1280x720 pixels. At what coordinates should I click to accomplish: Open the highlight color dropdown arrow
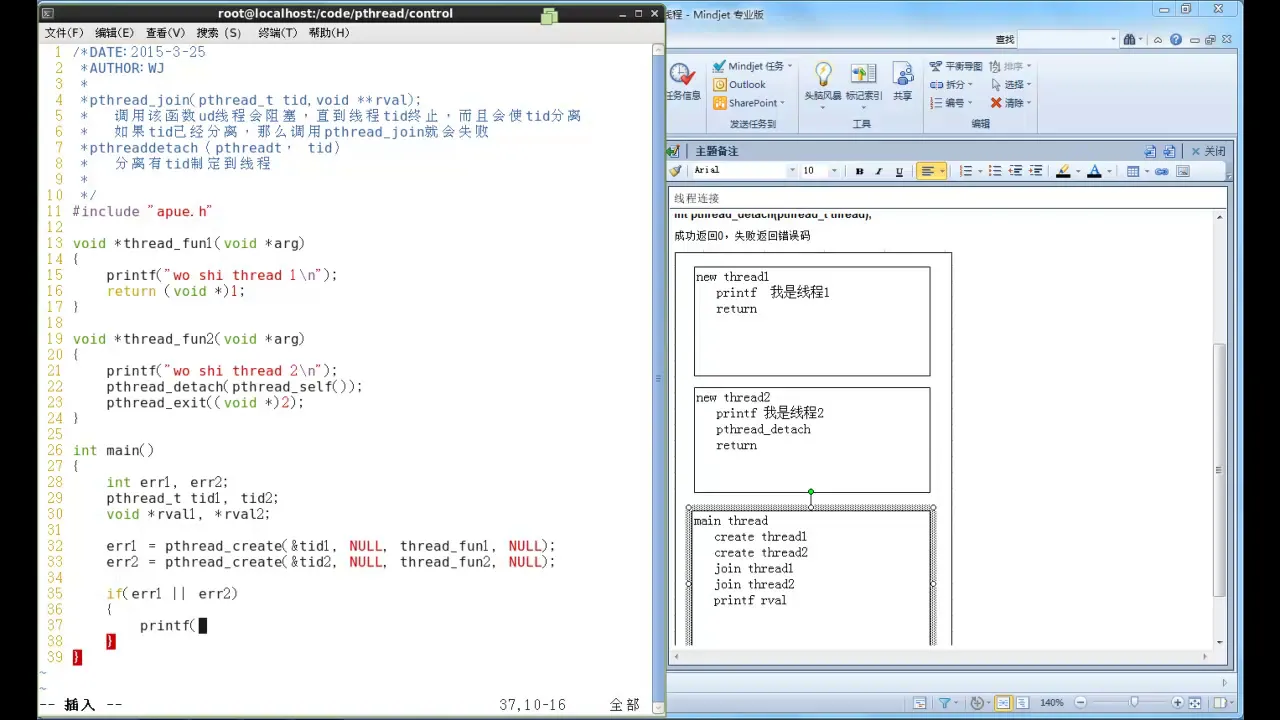(1078, 171)
